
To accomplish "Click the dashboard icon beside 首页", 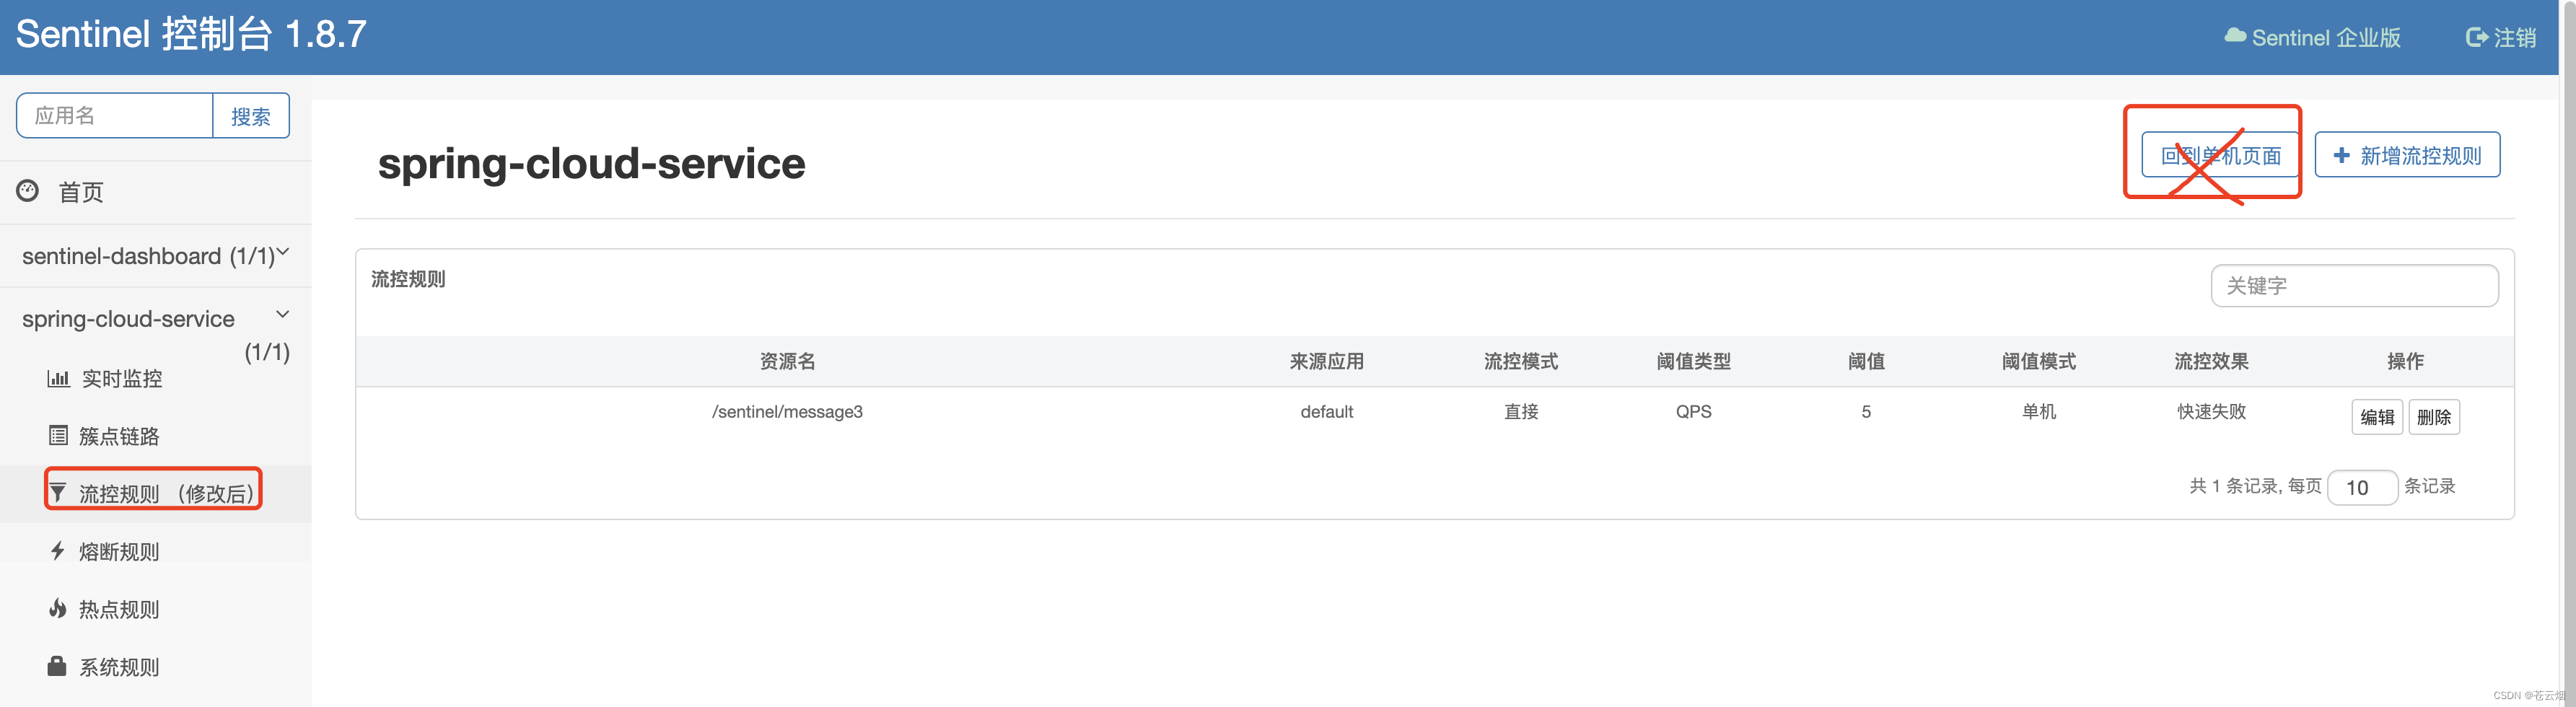I will tap(28, 190).
